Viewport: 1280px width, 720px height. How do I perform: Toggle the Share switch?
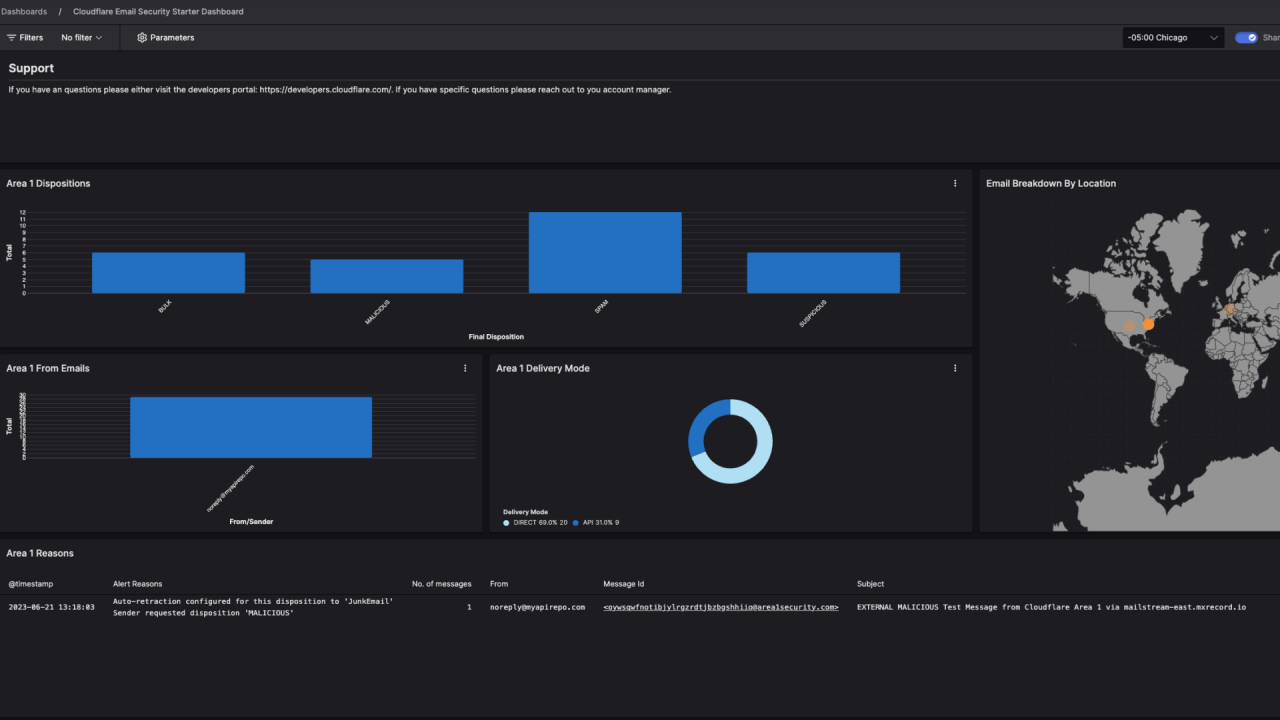(1246, 38)
